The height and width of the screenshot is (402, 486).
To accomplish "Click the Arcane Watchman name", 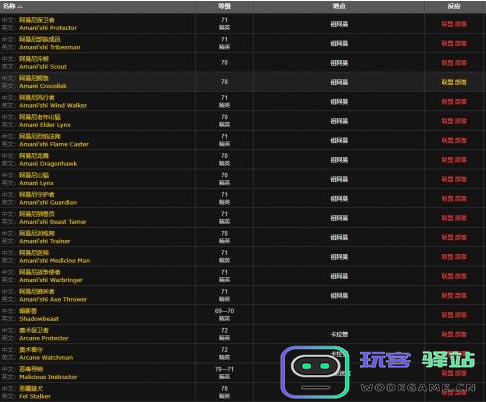I will click(x=46, y=358).
